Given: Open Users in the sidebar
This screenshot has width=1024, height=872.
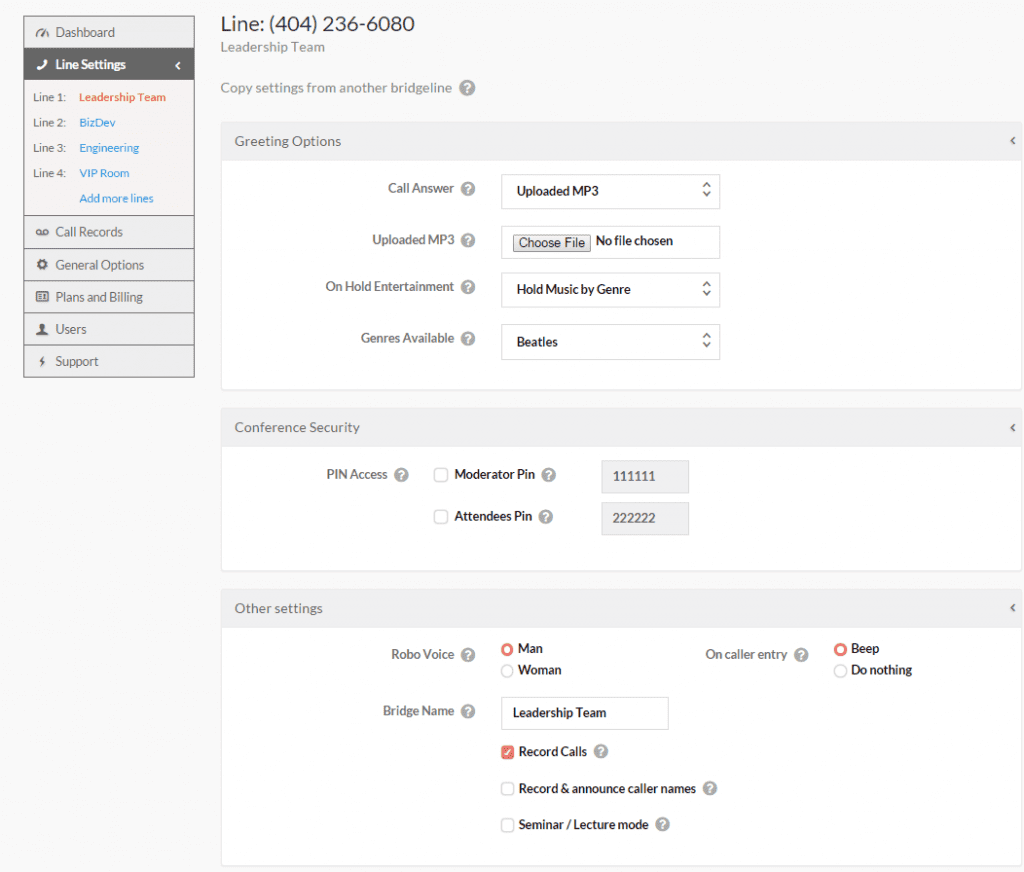Looking at the screenshot, I should pos(109,329).
